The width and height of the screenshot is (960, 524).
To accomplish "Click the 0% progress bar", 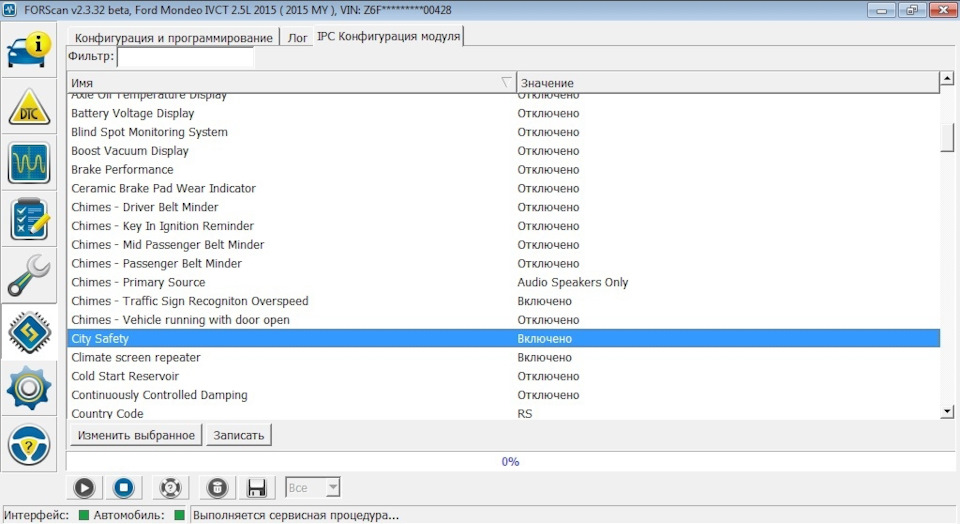I will pos(510,462).
